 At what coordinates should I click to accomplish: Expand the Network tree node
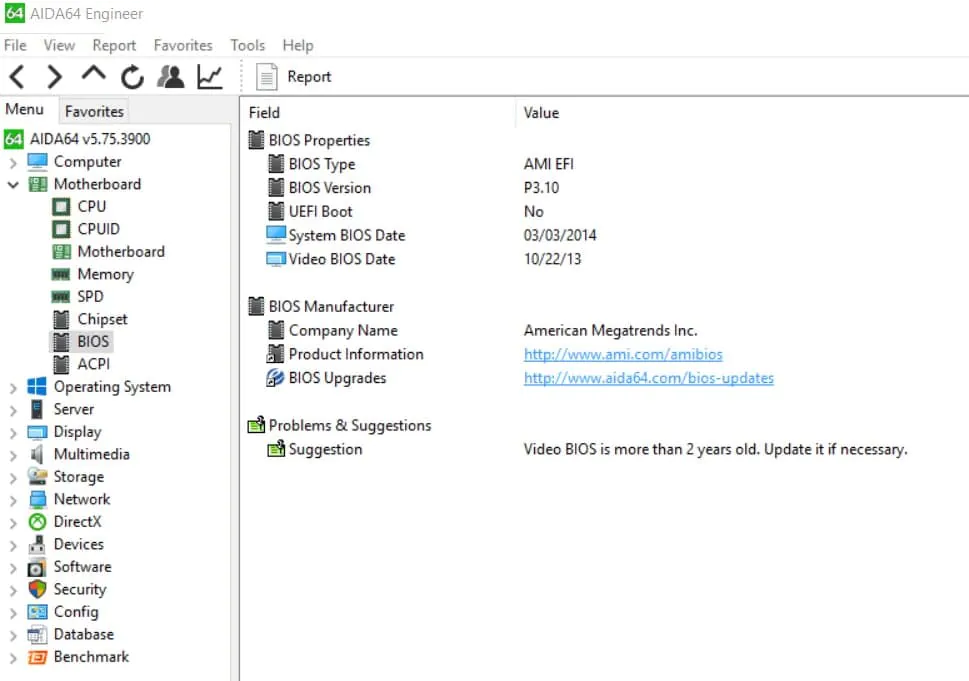coord(13,501)
